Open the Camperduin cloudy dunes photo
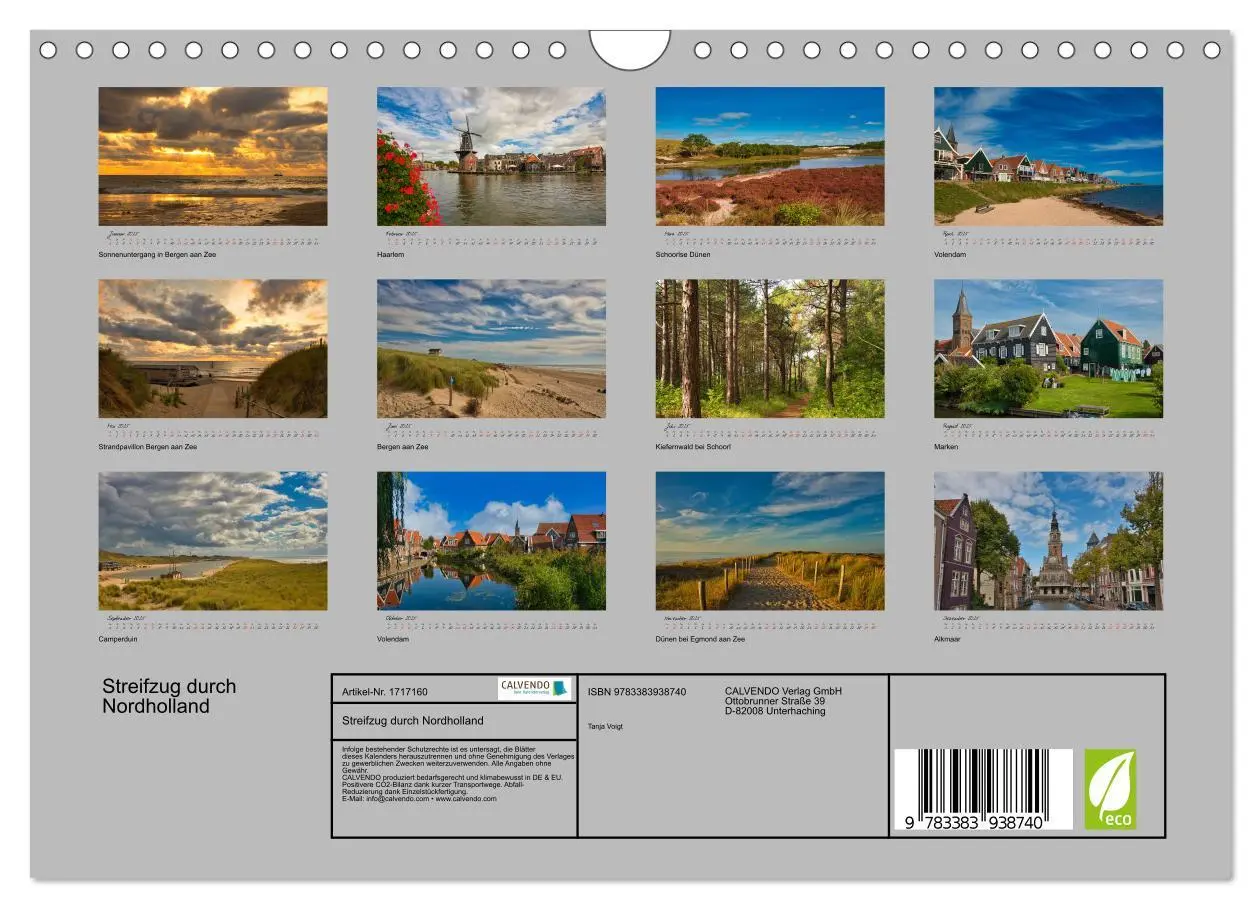 tap(213, 541)
